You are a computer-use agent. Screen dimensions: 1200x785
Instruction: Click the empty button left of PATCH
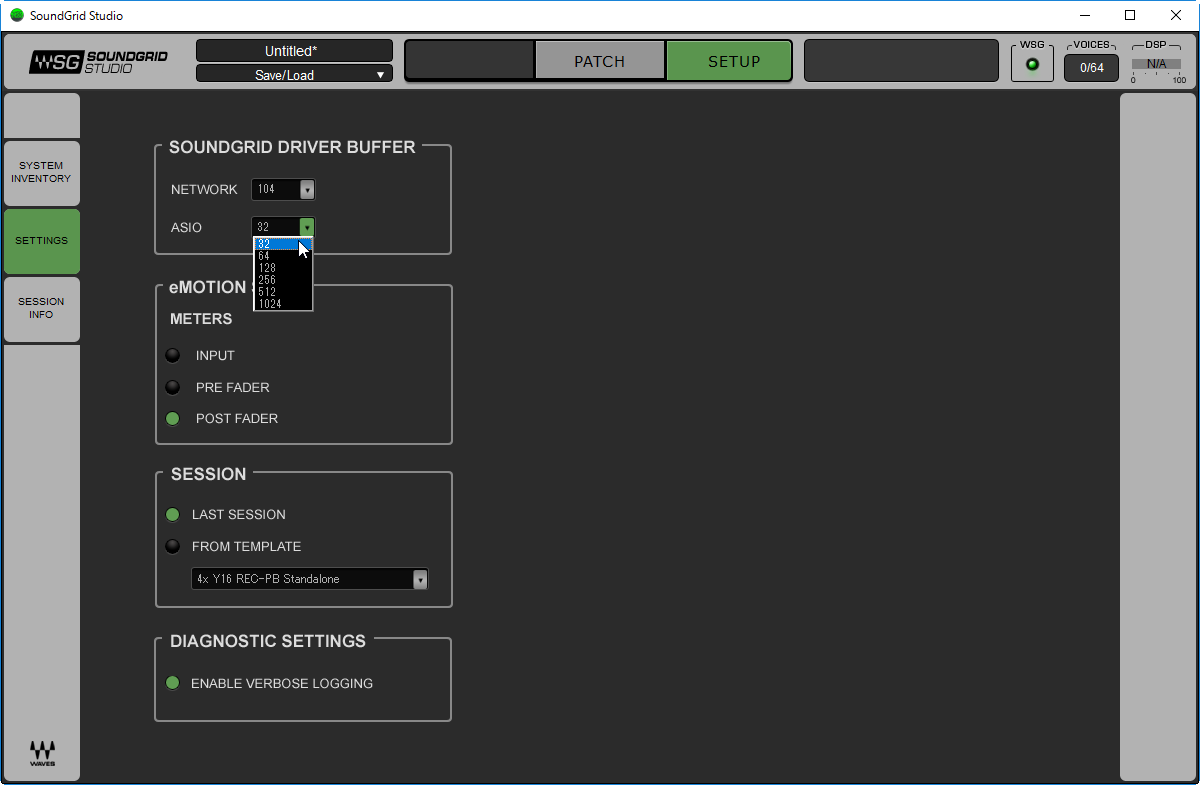[x=469, y=61]
